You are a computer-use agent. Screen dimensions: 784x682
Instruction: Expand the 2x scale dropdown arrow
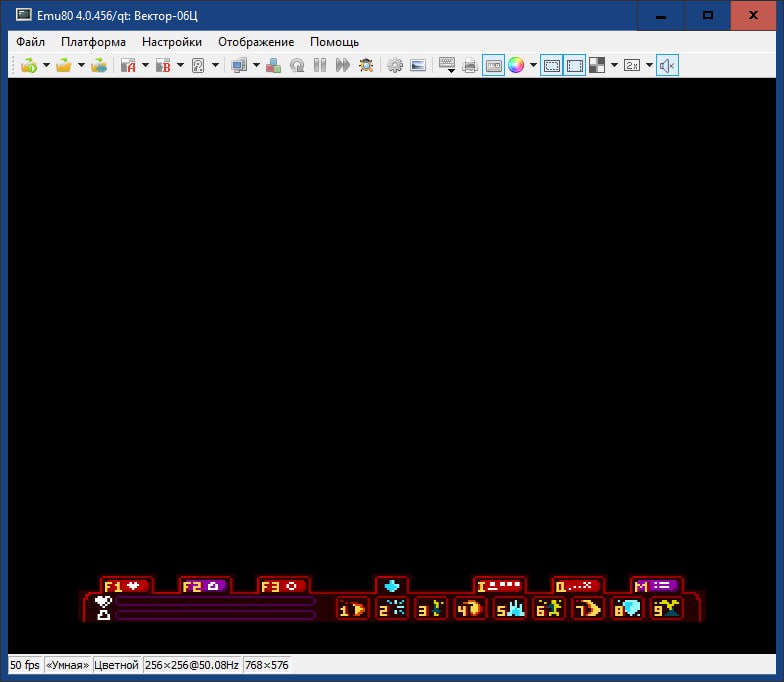click(x=649, y=66)
